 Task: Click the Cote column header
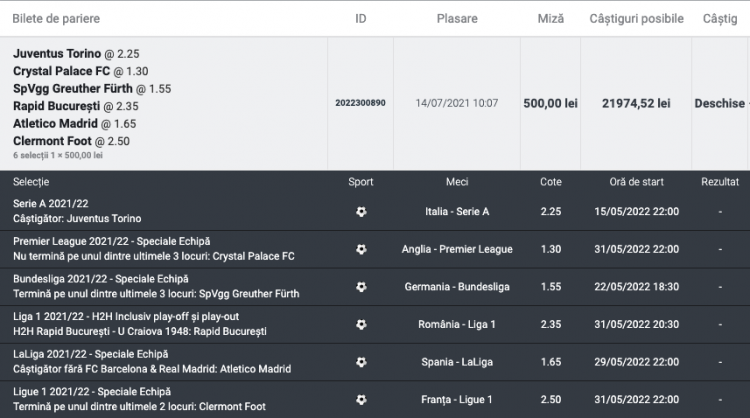click(x=550, y=182)
